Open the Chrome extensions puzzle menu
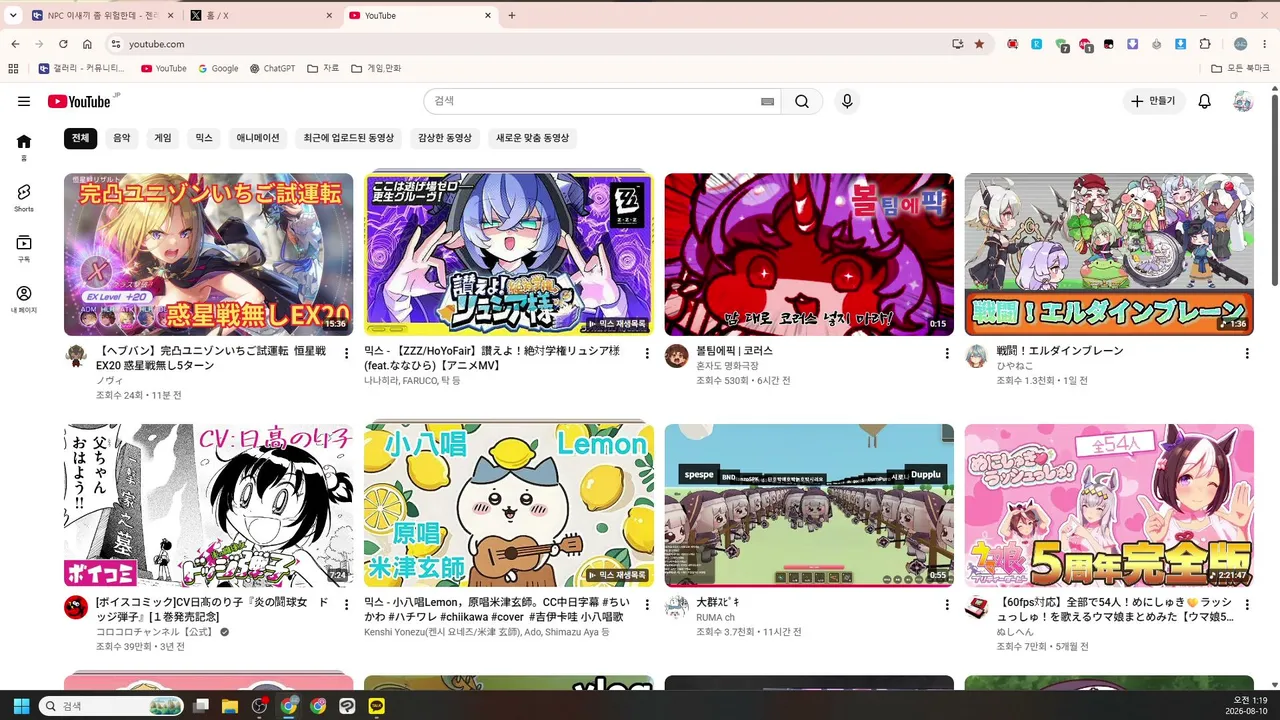The image size is (1280, 720). click(x=1205, y=44)
